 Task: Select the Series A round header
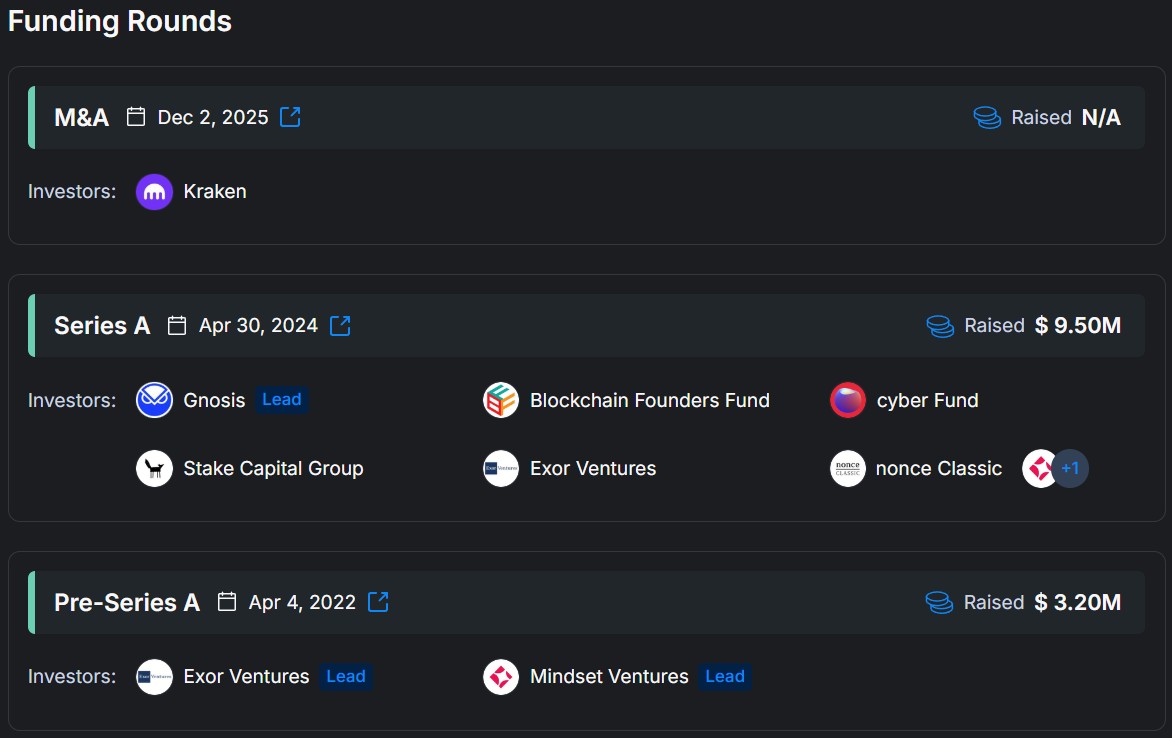(586, 325)
